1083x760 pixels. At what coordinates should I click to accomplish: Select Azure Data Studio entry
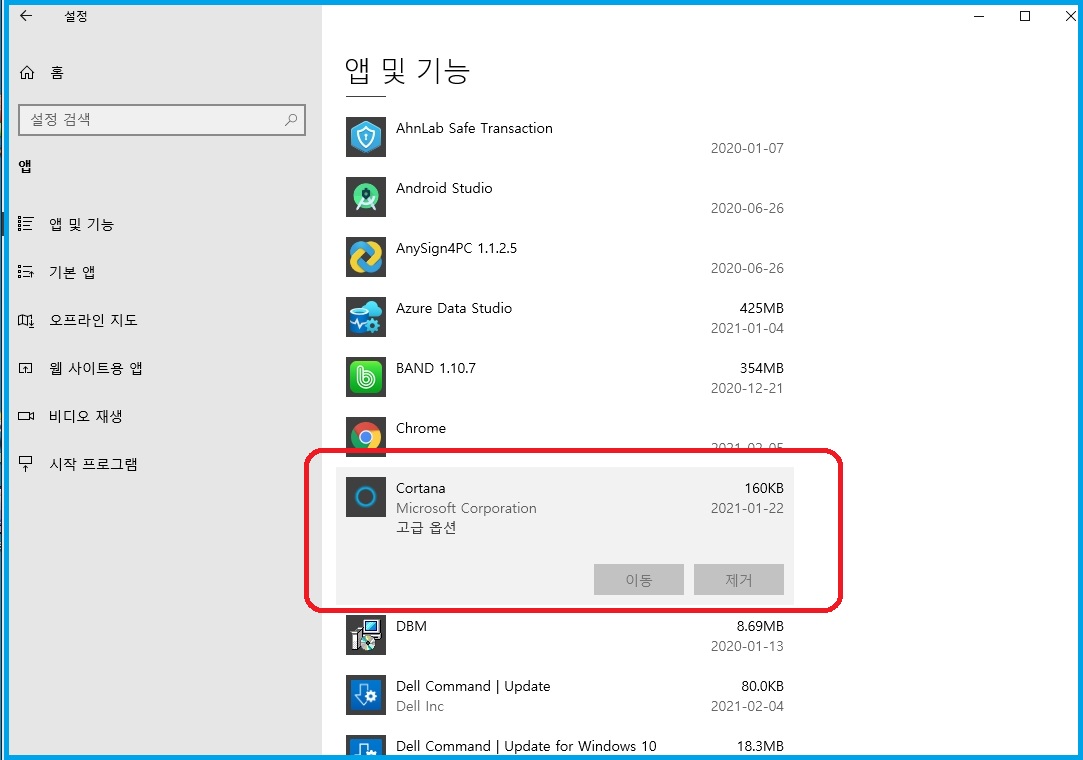[x=454, y=308]
